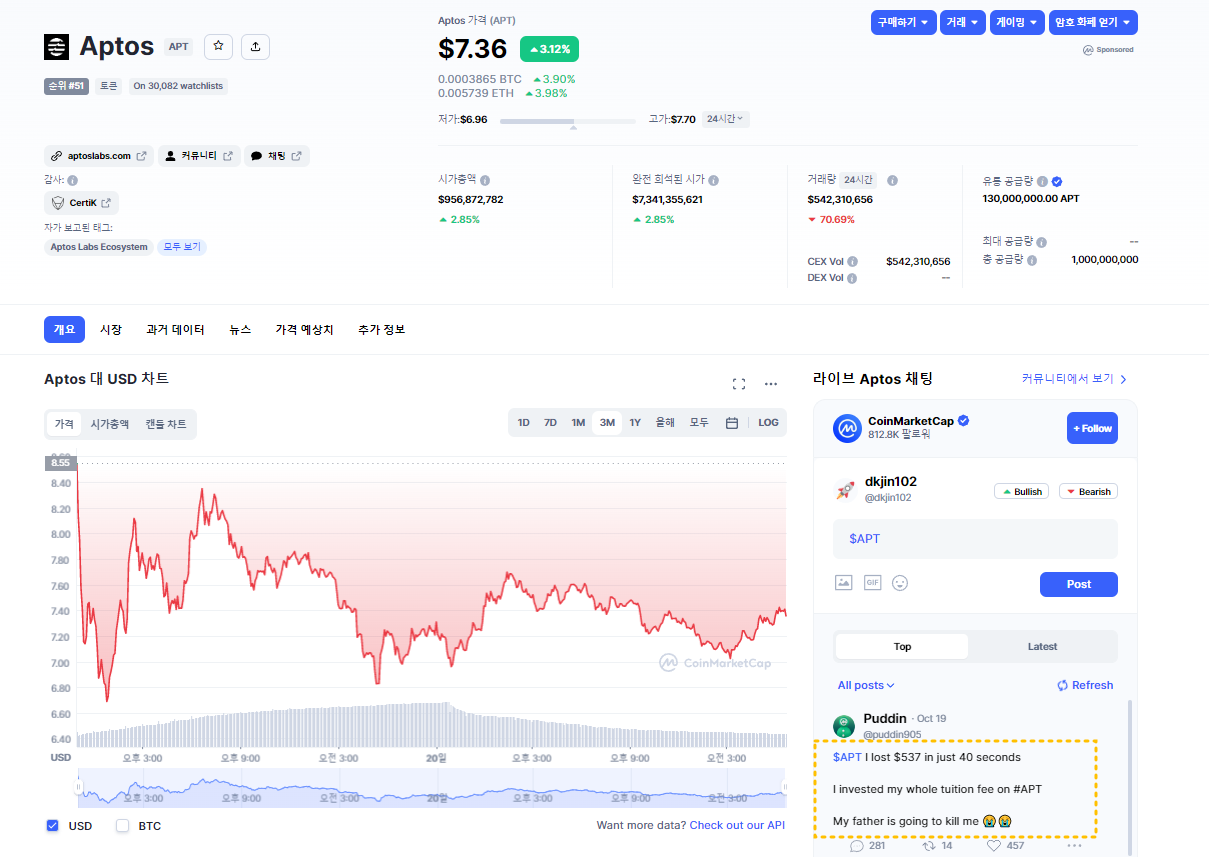This screenshot has height=857, width=1209.
Task: Select the 추가 정보 tab
Action: click(381, 329)
